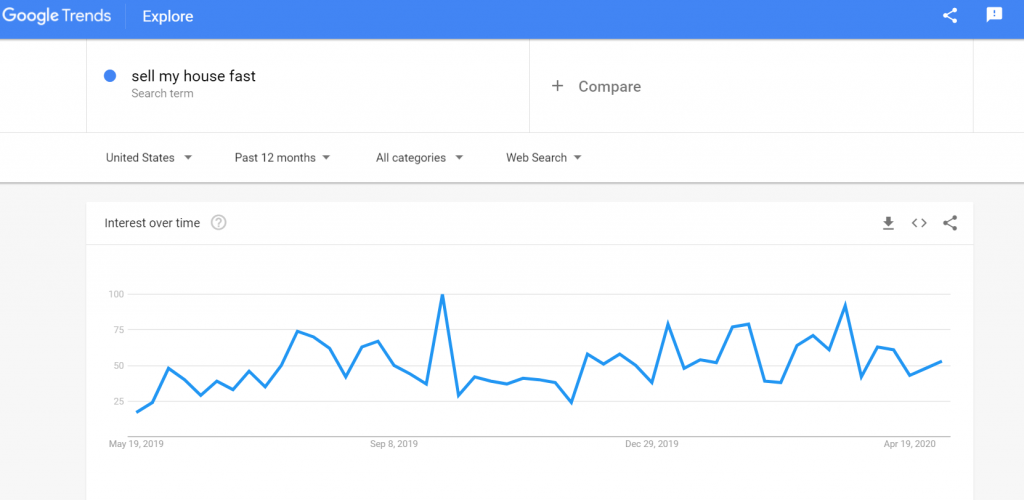Open the help icon beside Interest over time
1024x500 pixels.
[219, 223]
